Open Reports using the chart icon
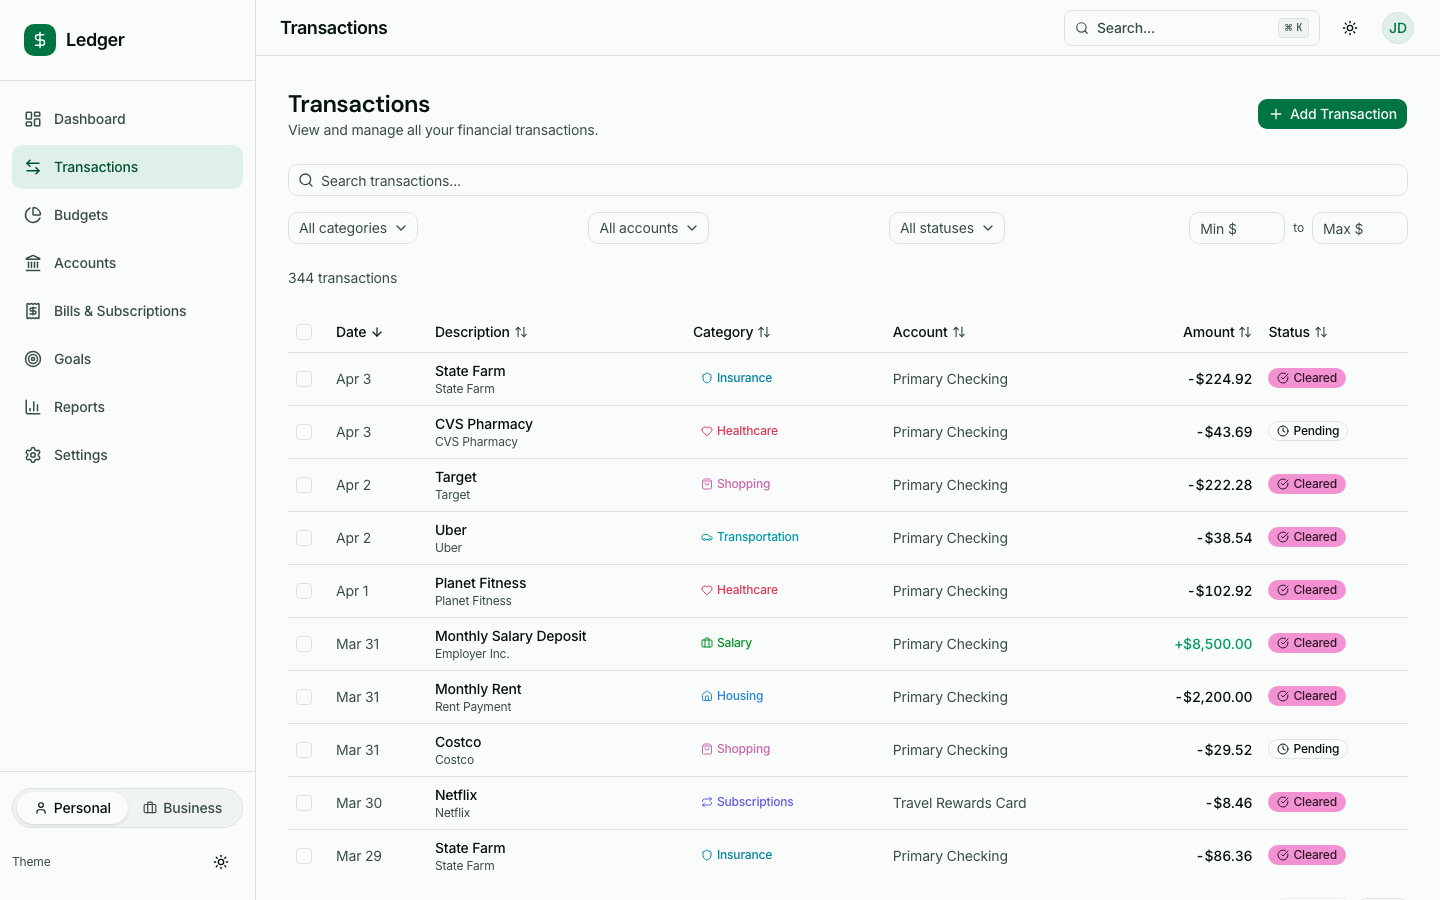 [x=32, y=406]
